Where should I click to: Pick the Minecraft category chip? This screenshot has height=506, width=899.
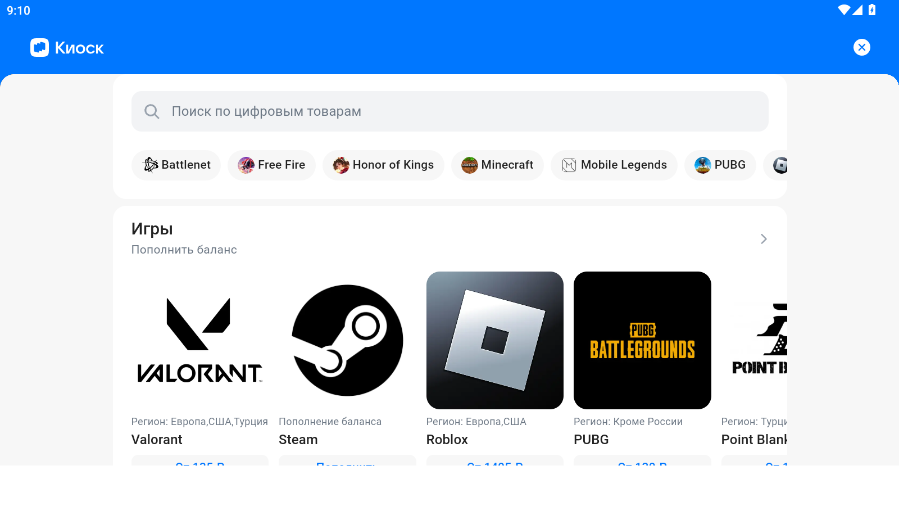click(497, 165)
